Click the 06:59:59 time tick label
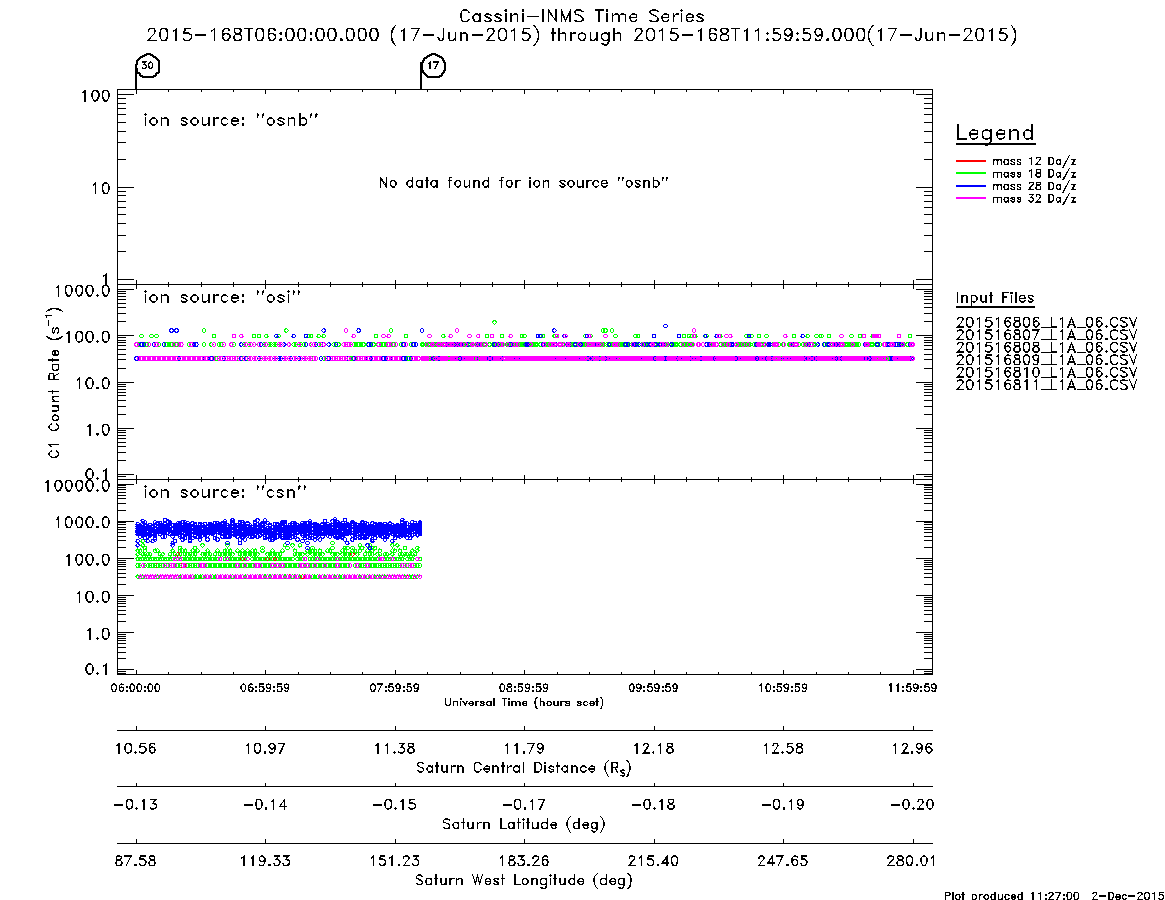This screenshot has height=900, width=1165. coord(265,688)
